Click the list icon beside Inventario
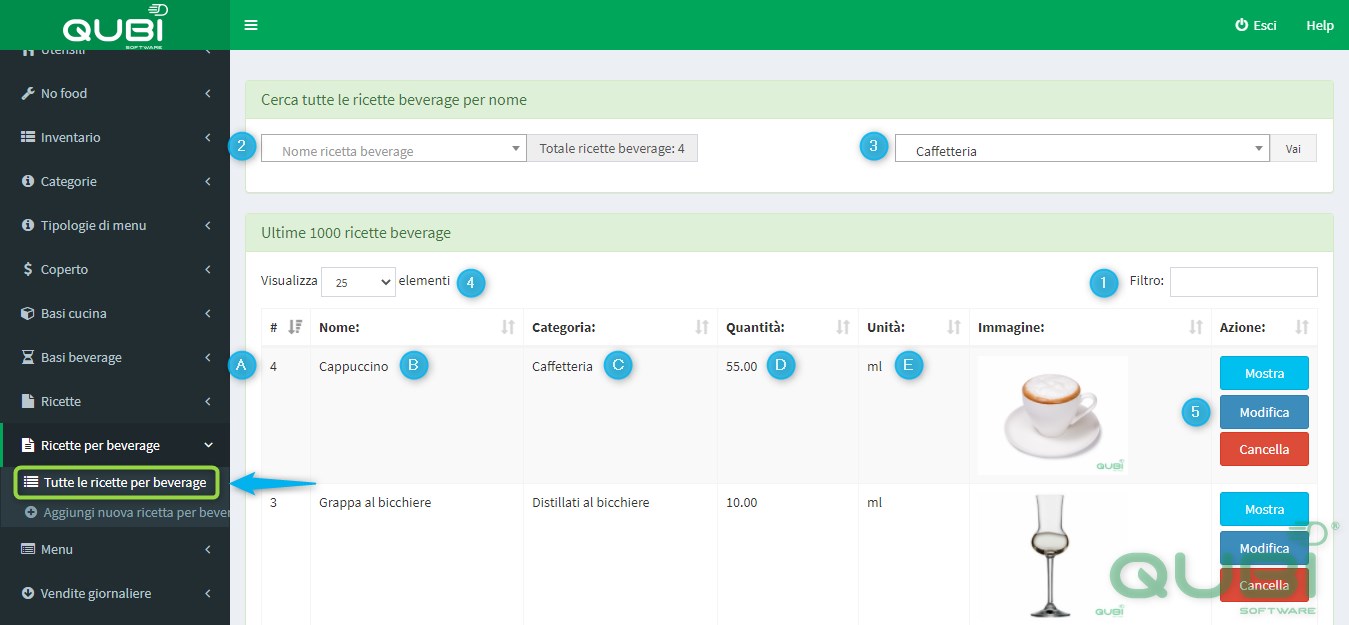This screenshot has width=1349, height=625. (28, 137)
